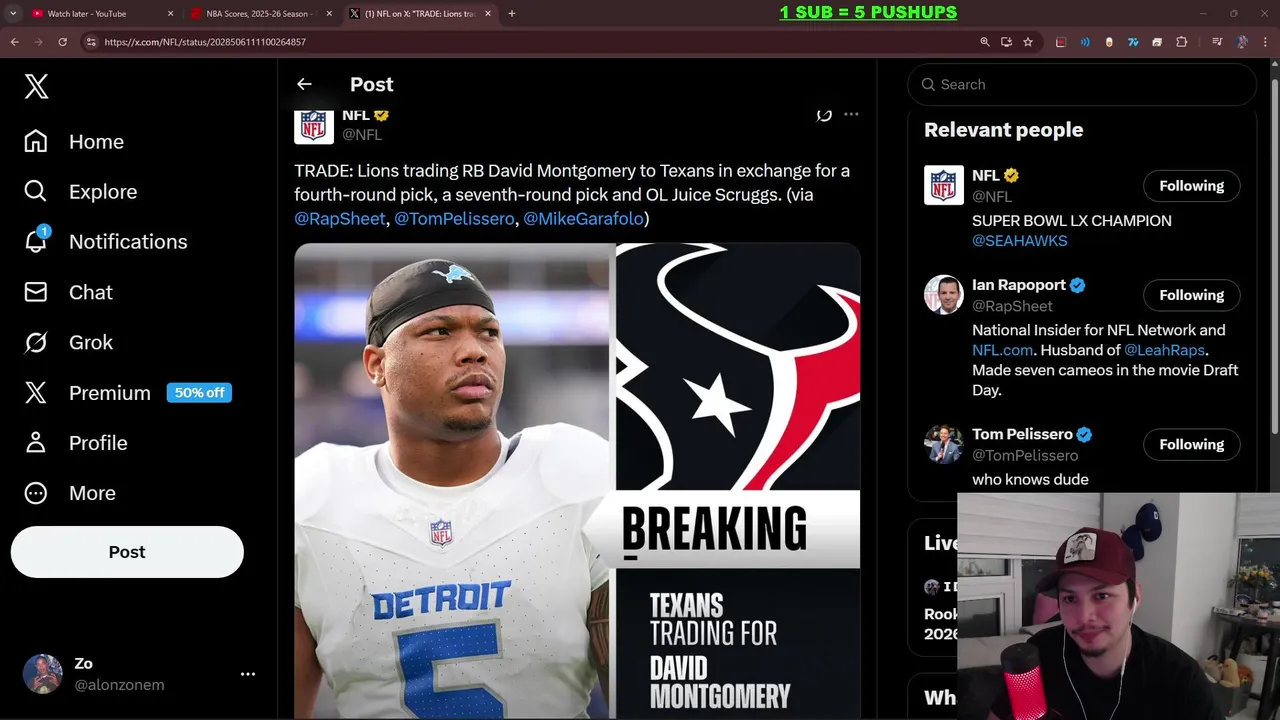The image size is (1280, 720).
Task: Open Profile in the sidebar
Action: (x=76, y=443)
